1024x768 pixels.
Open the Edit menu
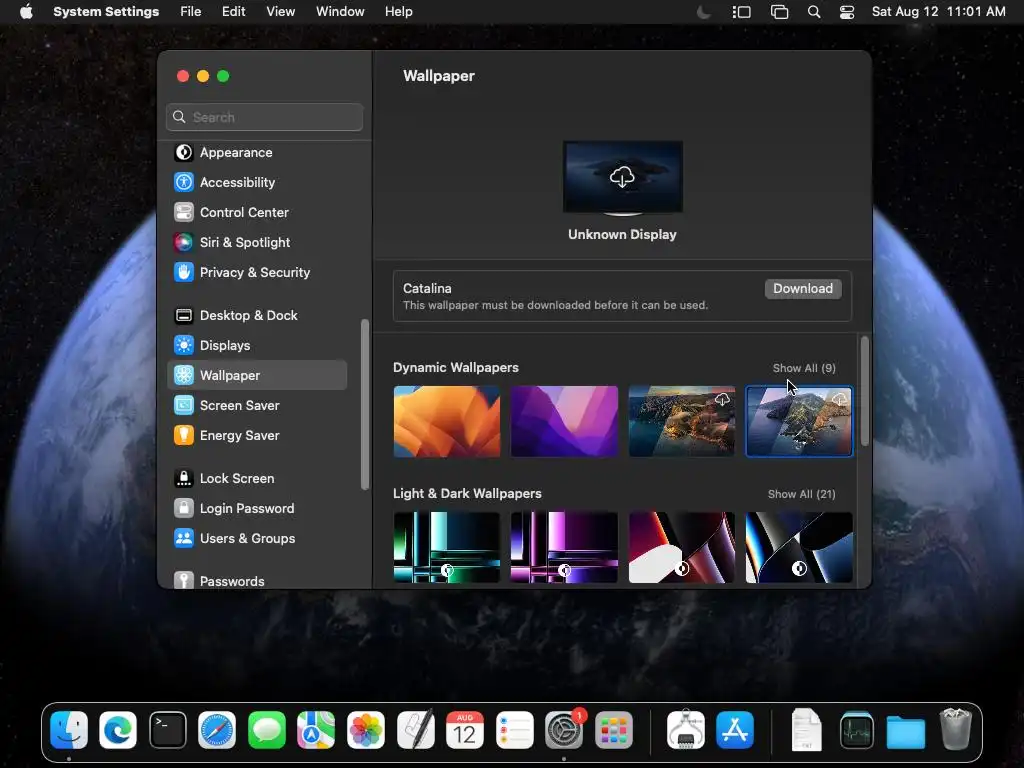(x=233, y=12)
